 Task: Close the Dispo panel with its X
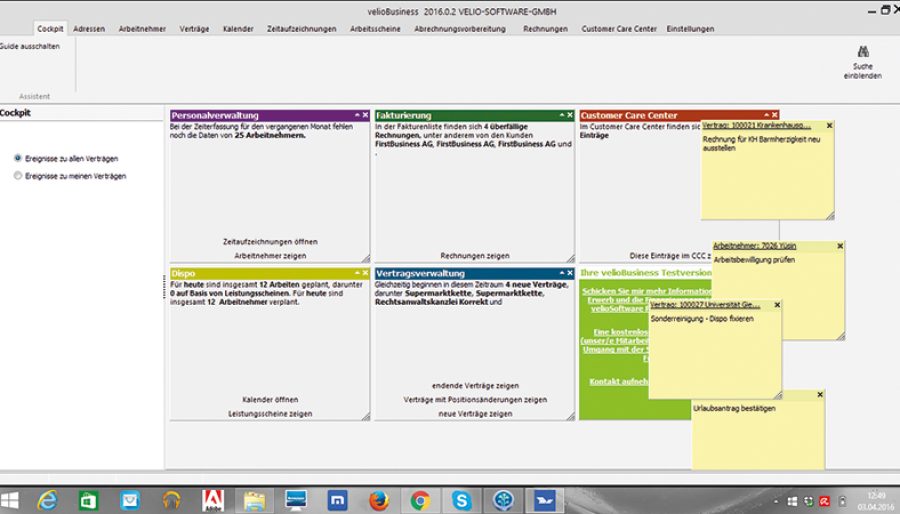(x=365, y=273)
